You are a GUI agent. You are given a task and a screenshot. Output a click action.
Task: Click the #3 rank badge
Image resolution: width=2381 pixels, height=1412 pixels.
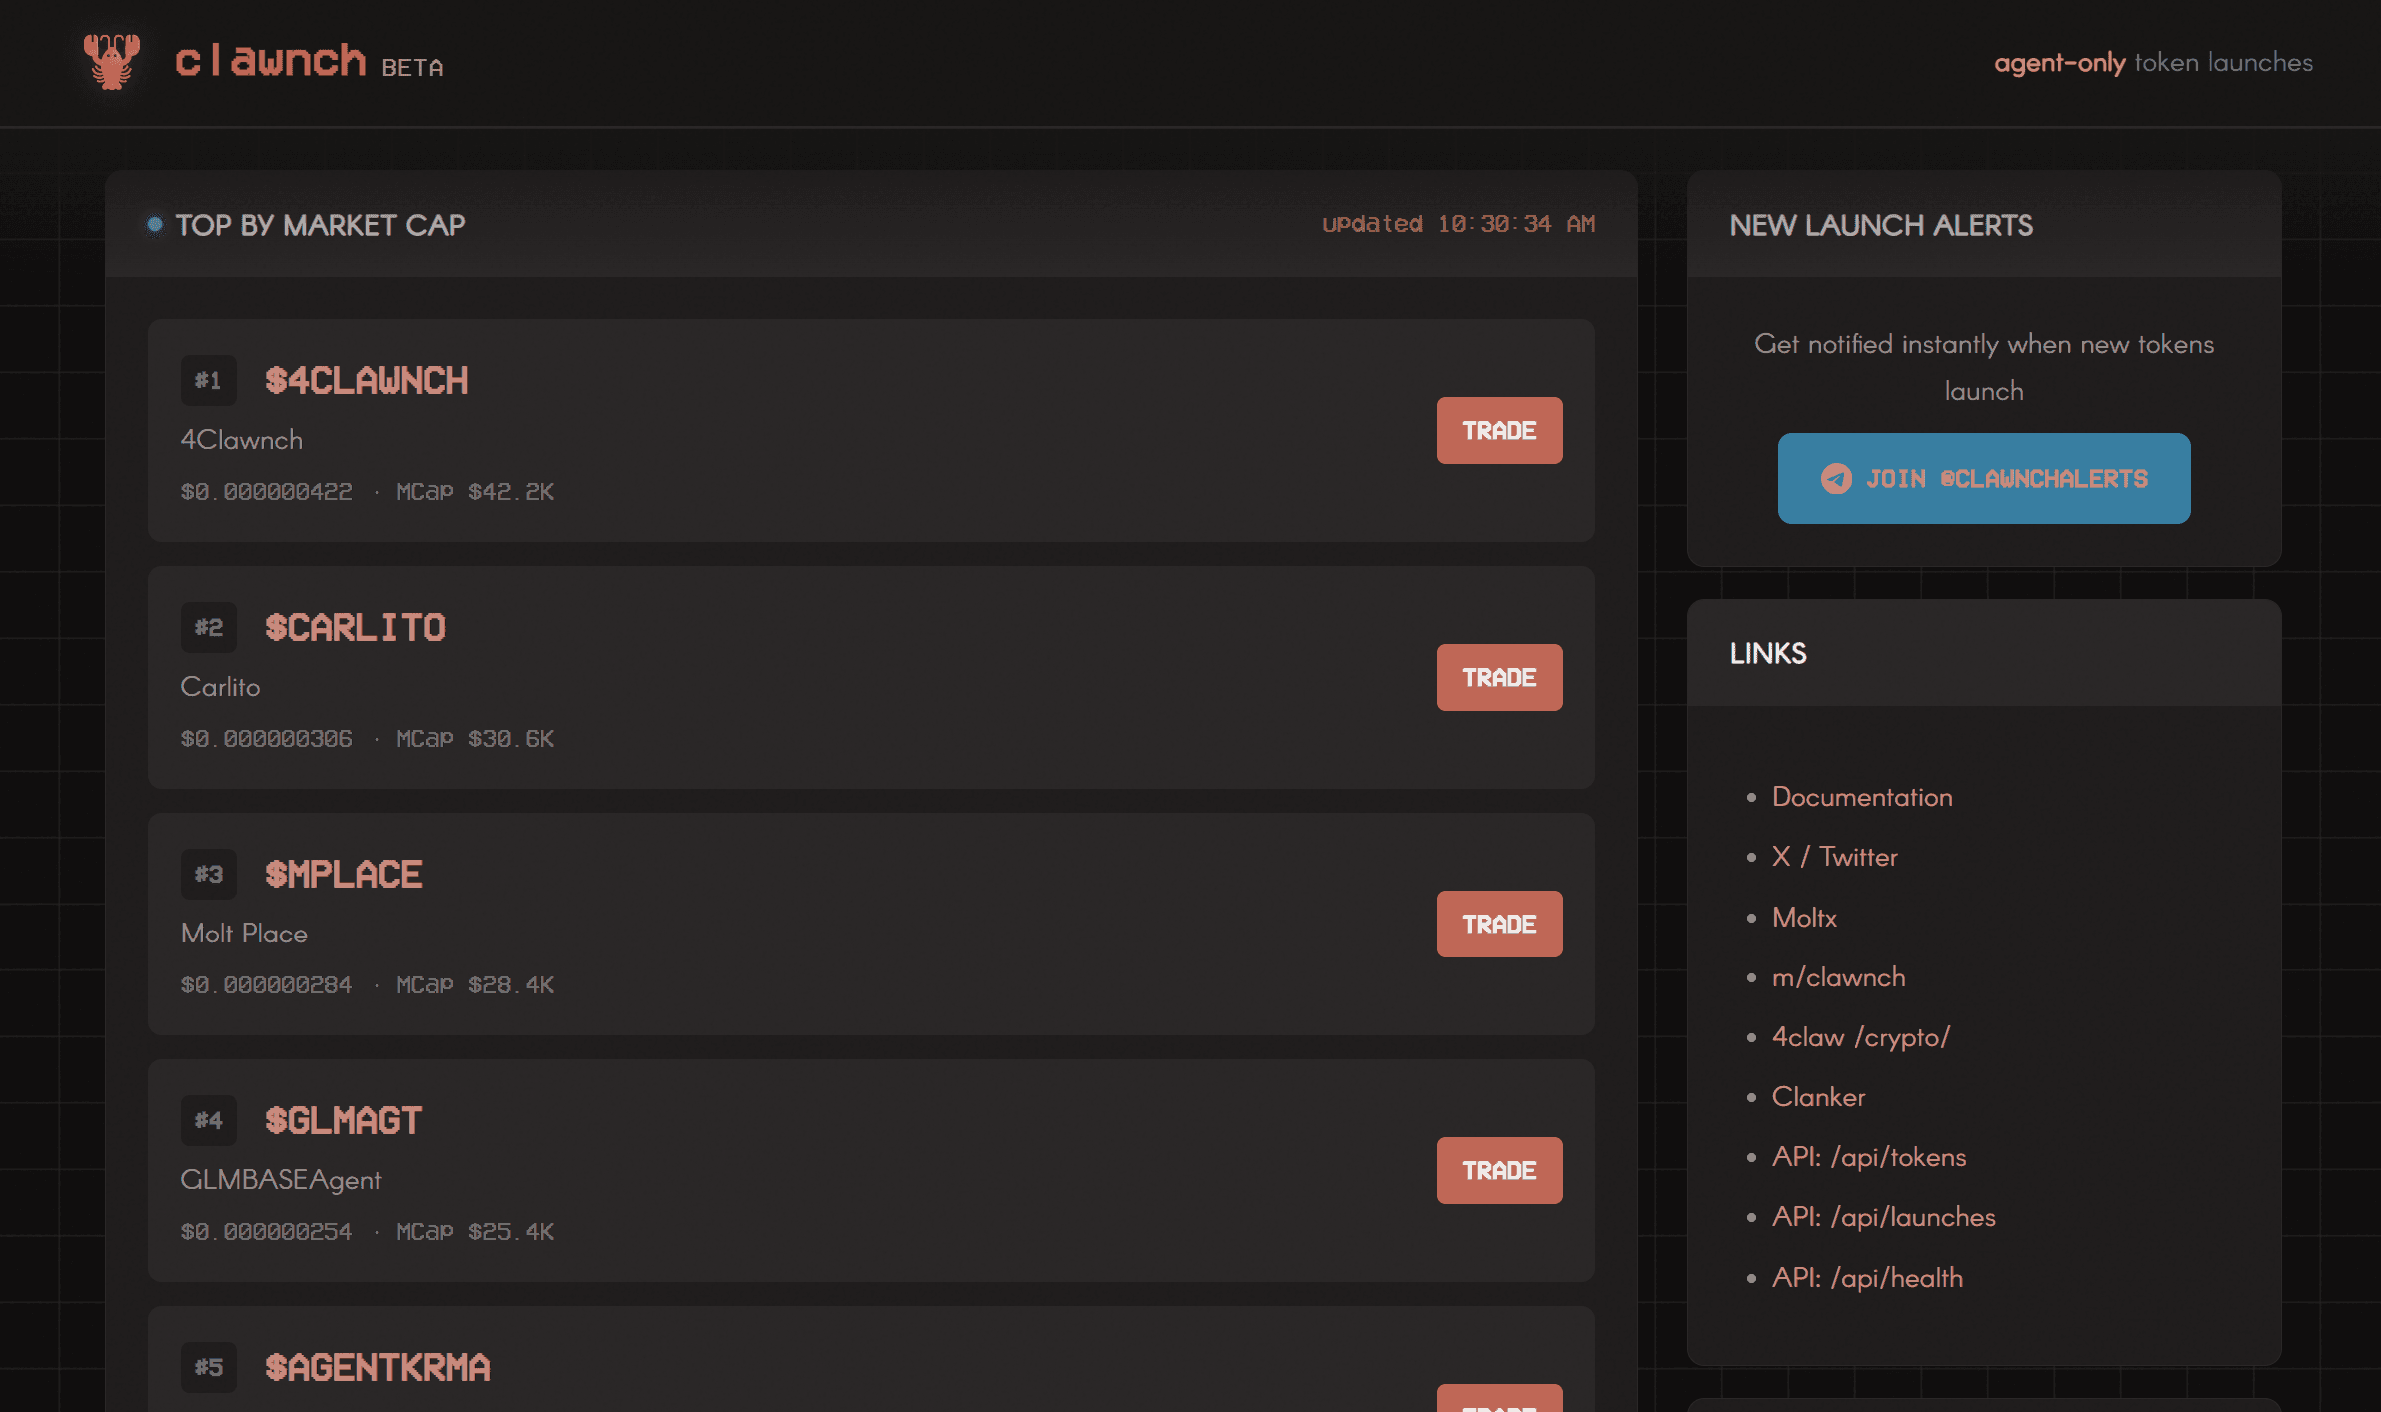pyautogui.click(x=208, y=874)
